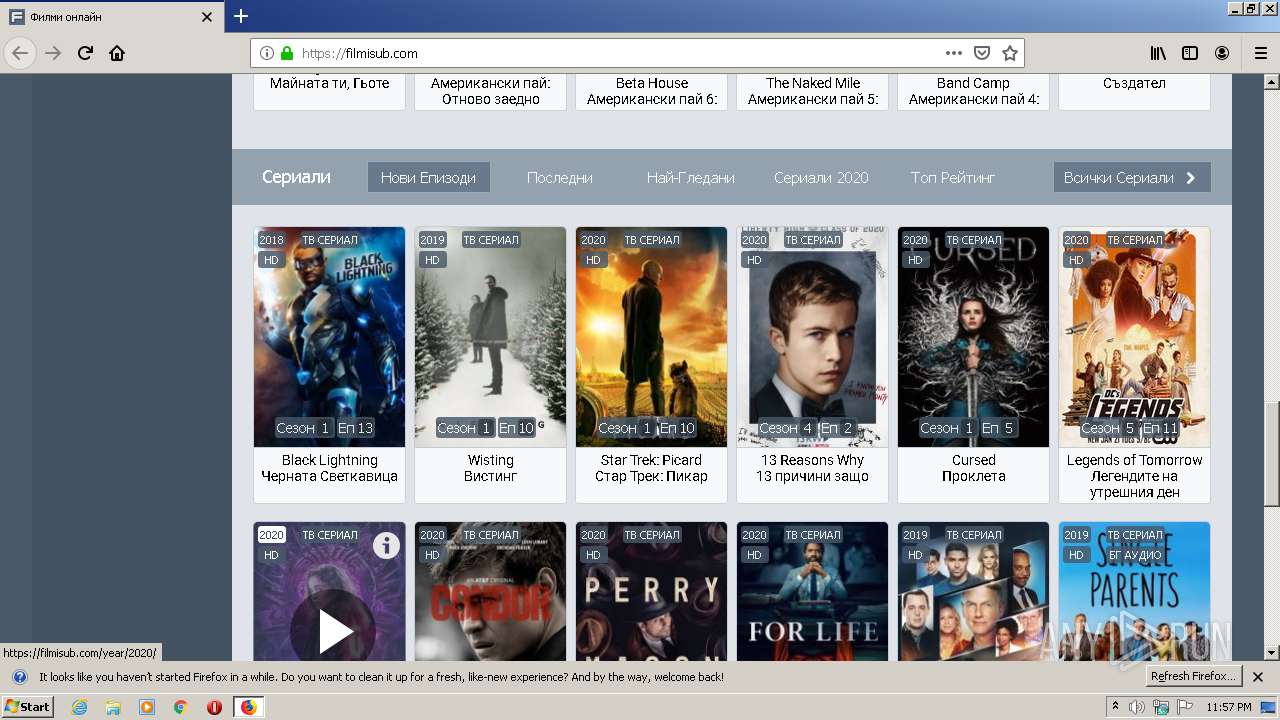Open the 13 Reasons Why poster

click(x=812, y=337)
